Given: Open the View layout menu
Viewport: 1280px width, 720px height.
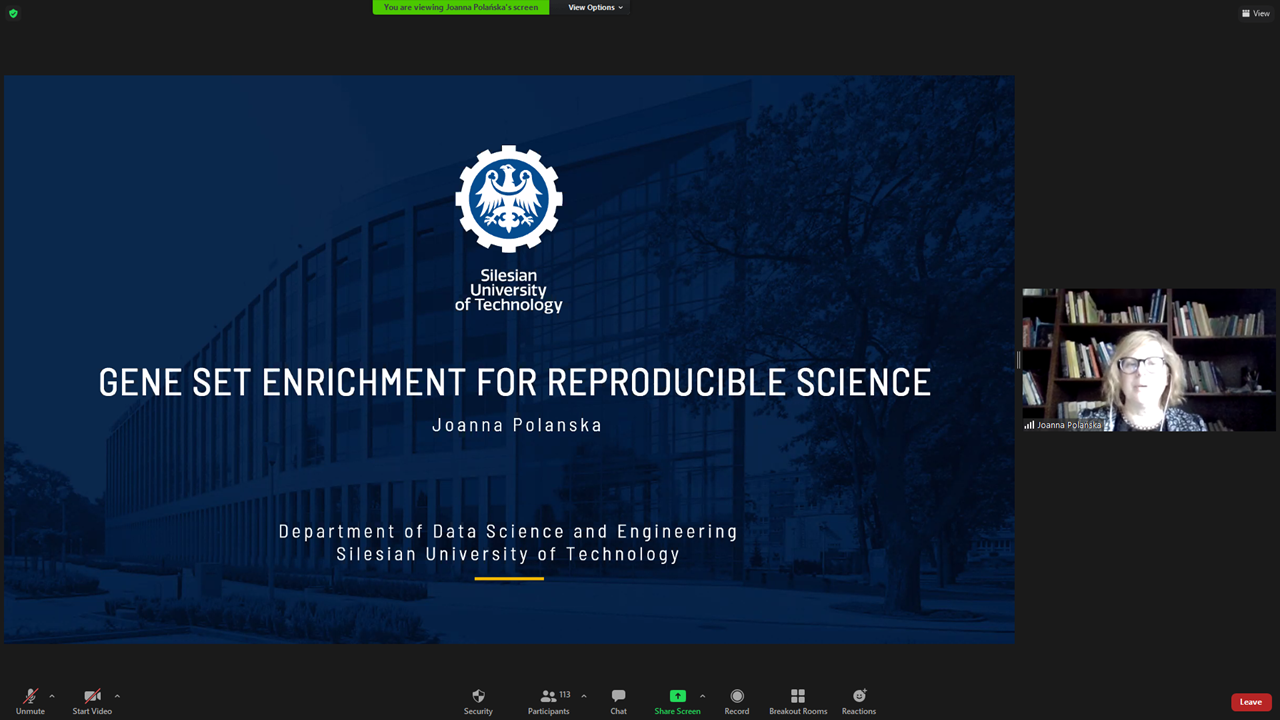Looking at the screenshot, I should click(x=1256, y=13).
